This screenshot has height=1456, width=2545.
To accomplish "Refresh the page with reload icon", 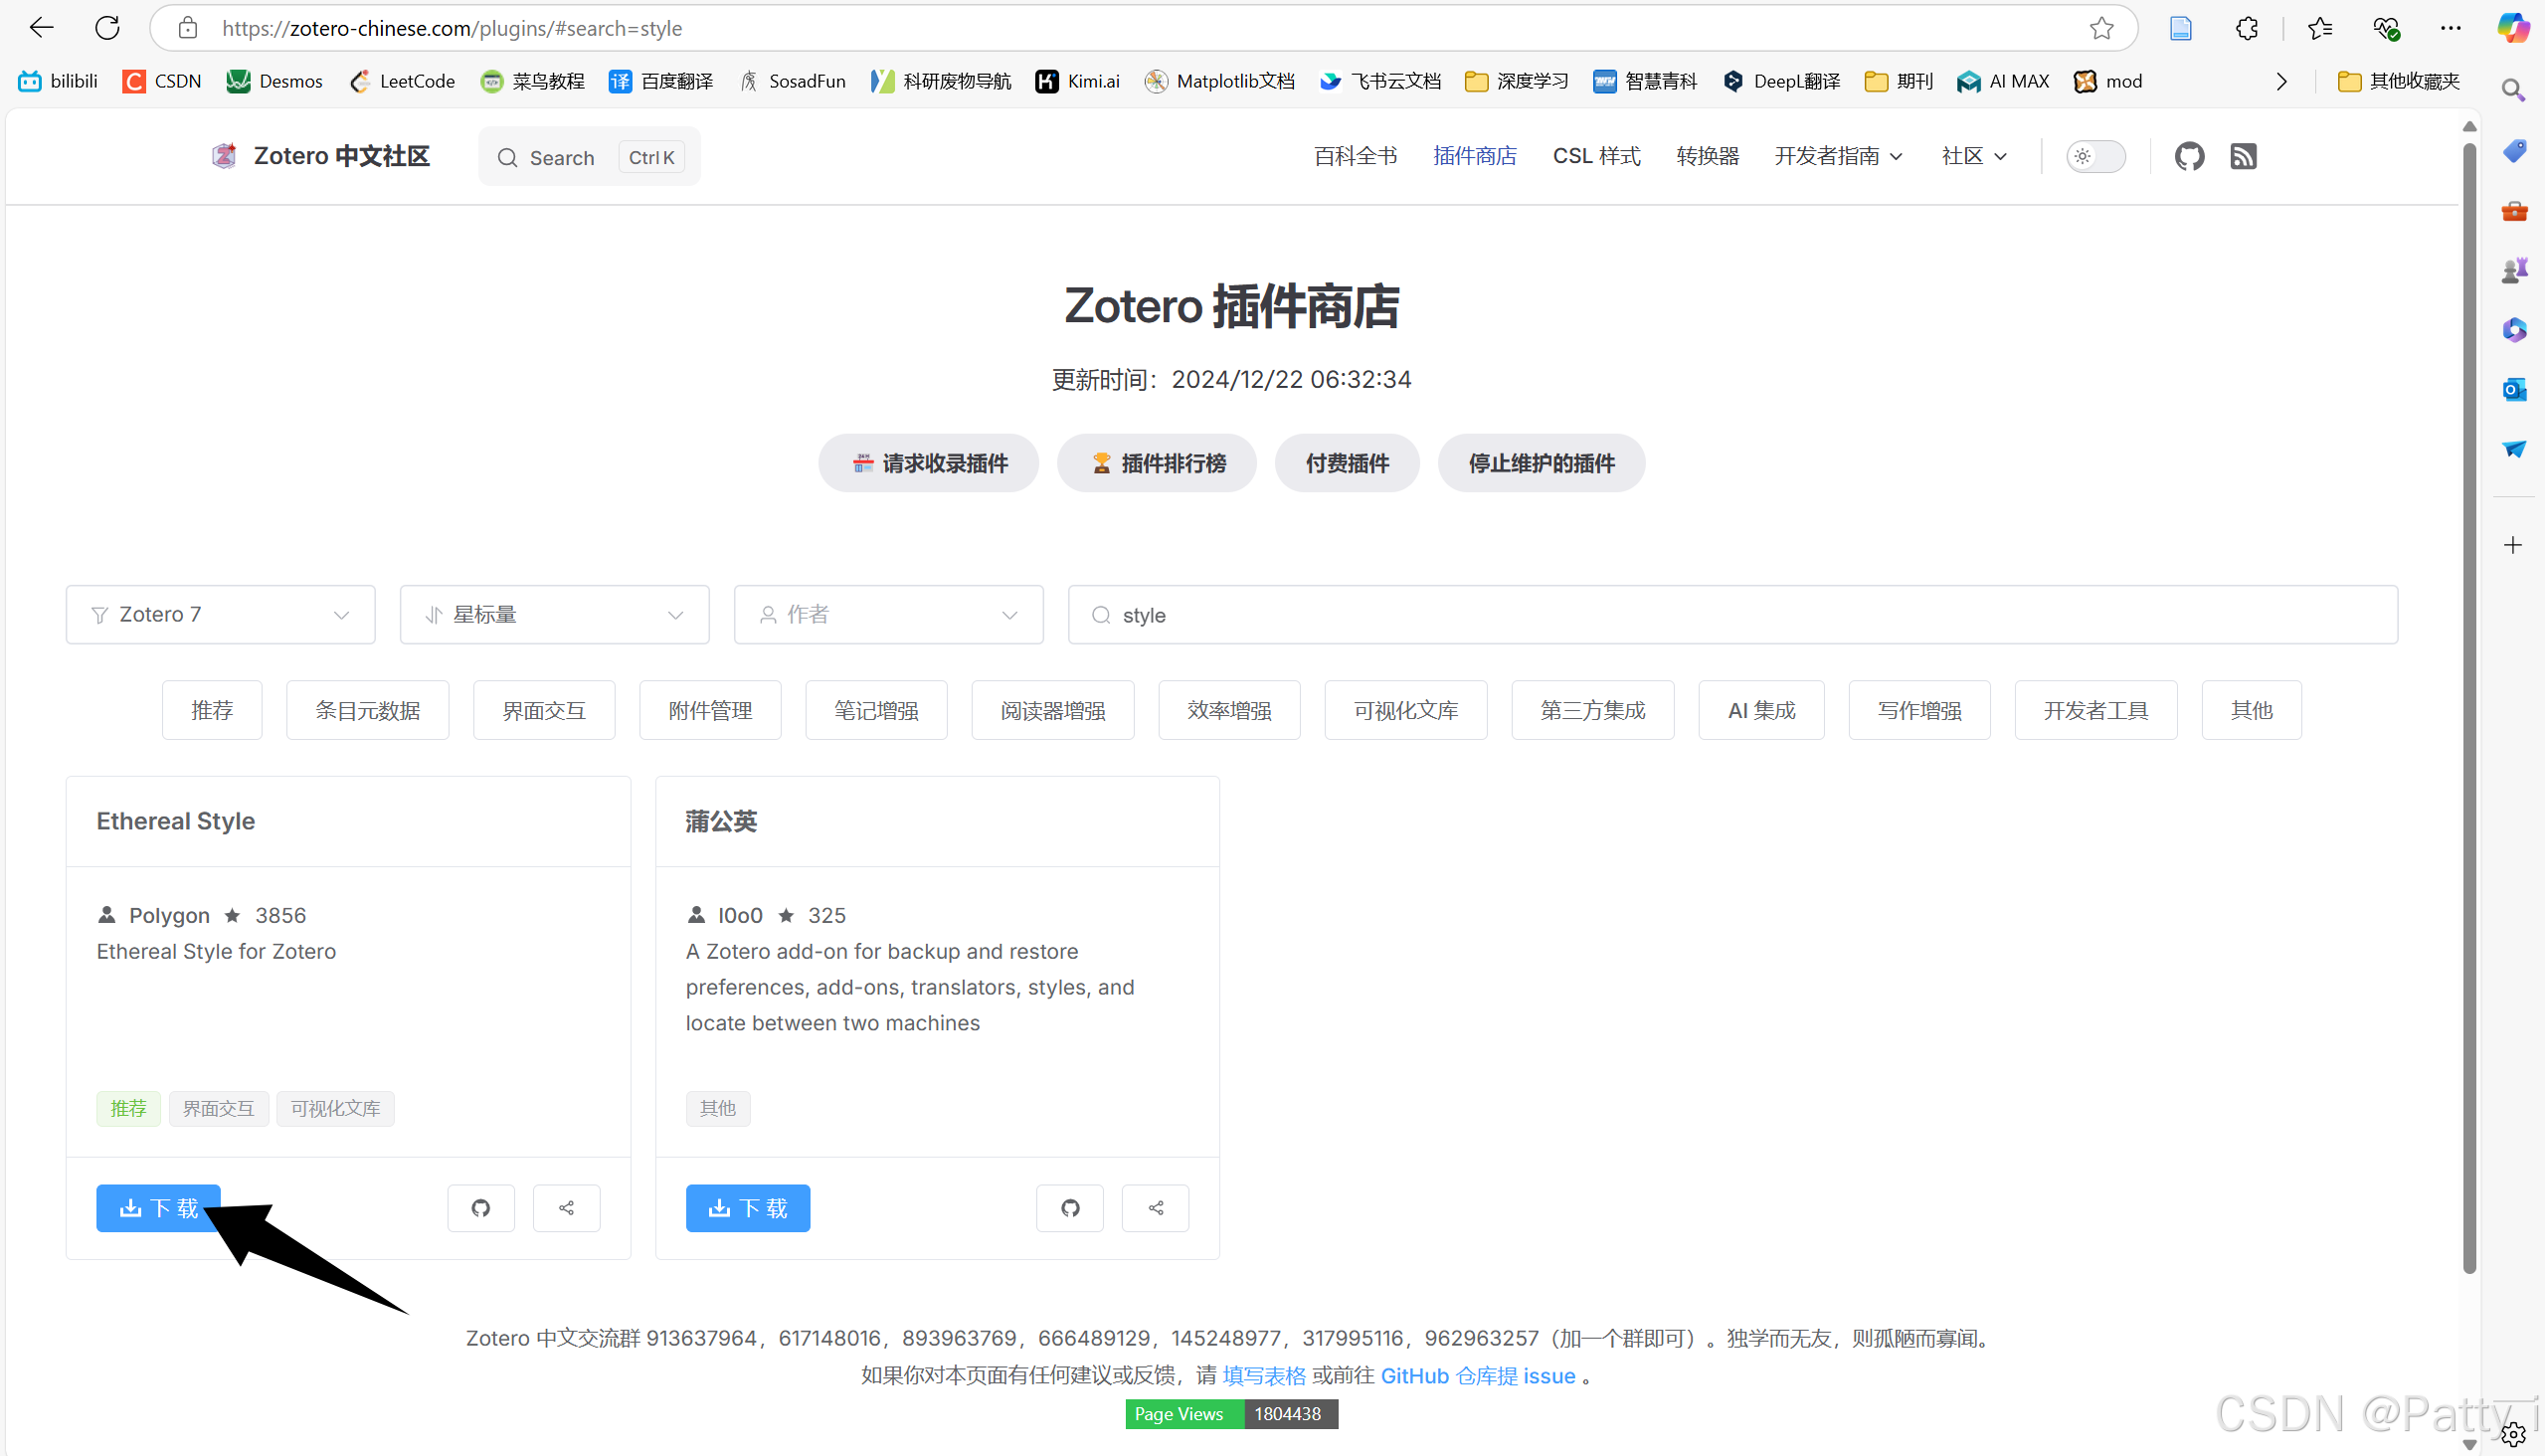I will click(x=107, y=28).
